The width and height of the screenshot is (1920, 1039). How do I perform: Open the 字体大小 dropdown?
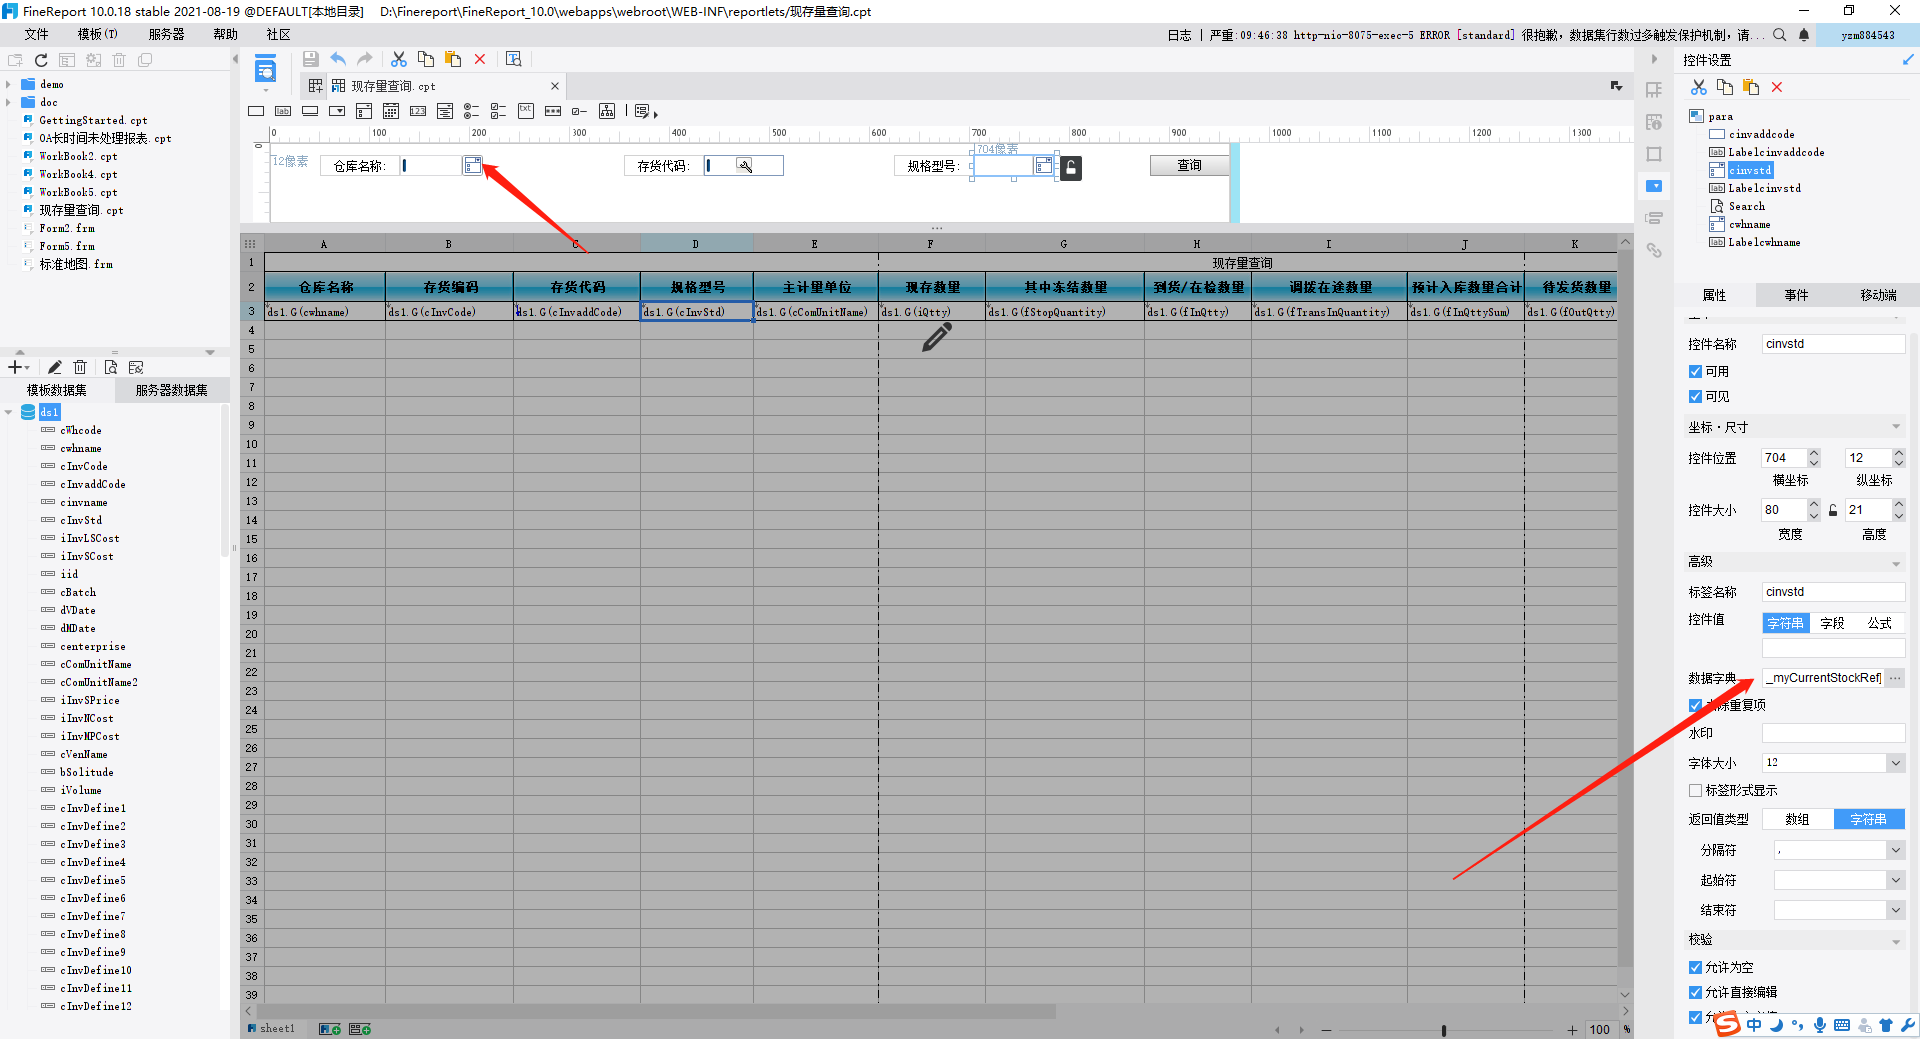[1895, 763]
